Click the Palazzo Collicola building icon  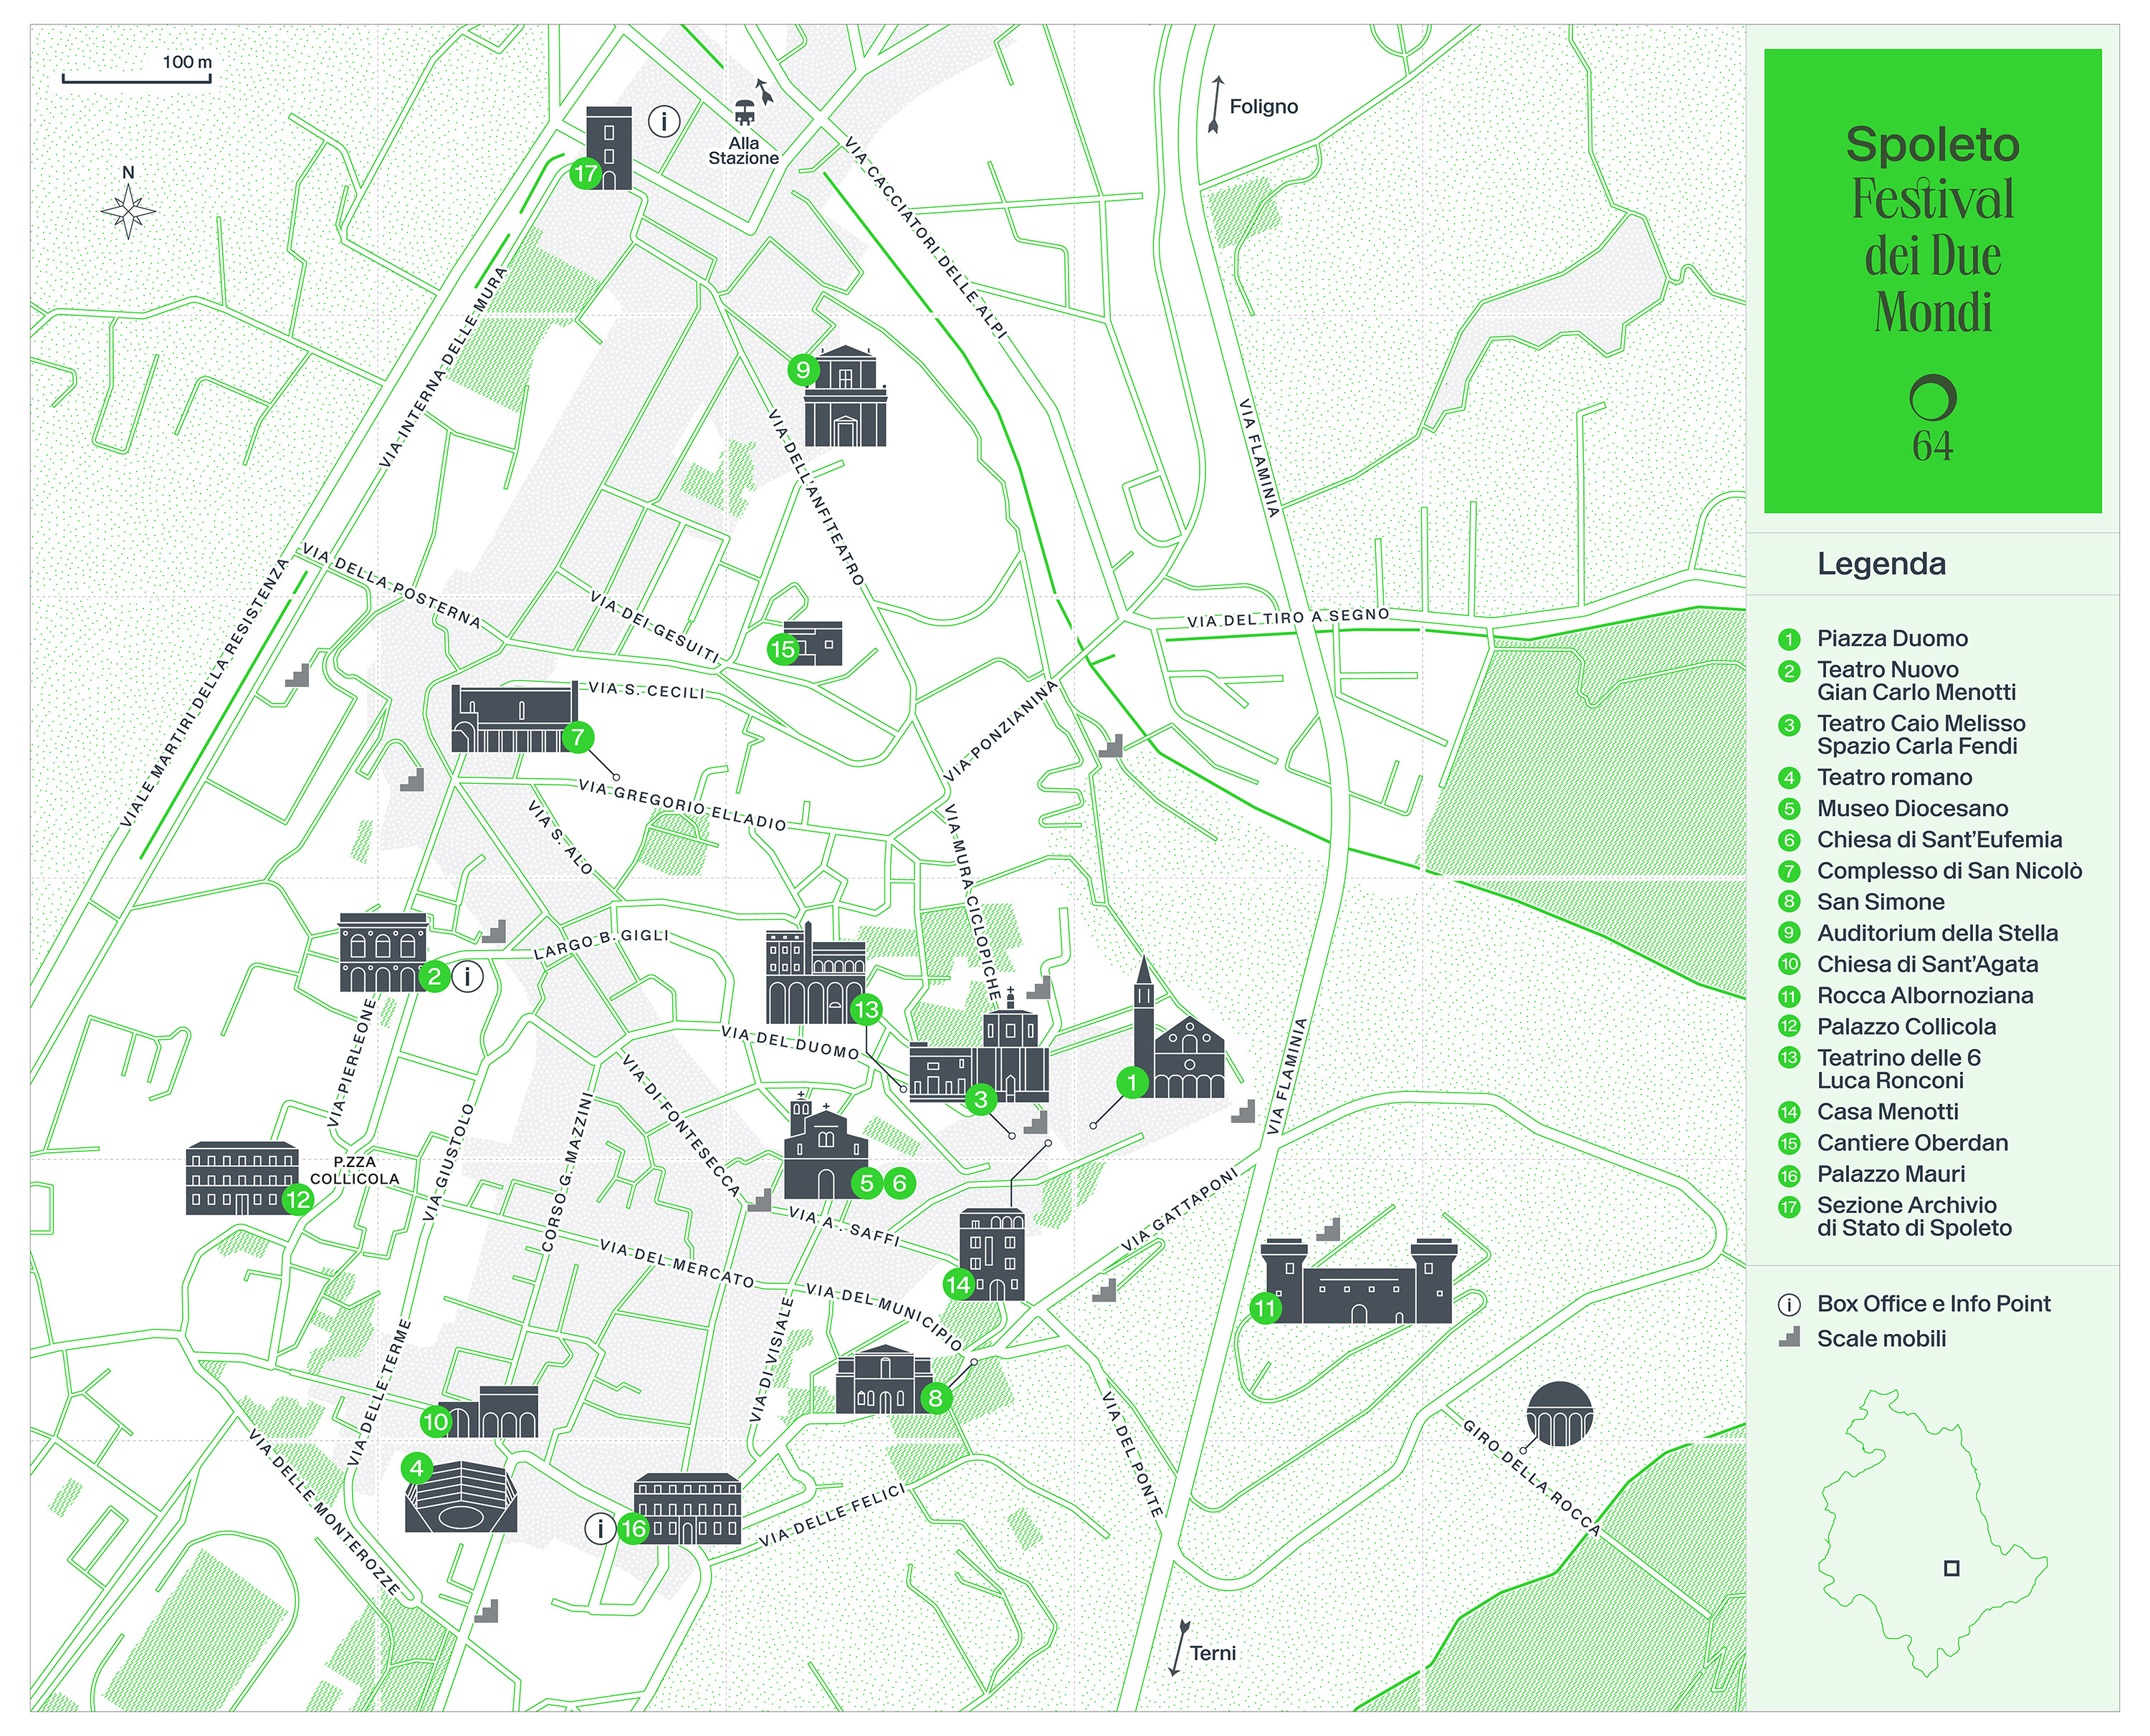[x=242, y=1179]
